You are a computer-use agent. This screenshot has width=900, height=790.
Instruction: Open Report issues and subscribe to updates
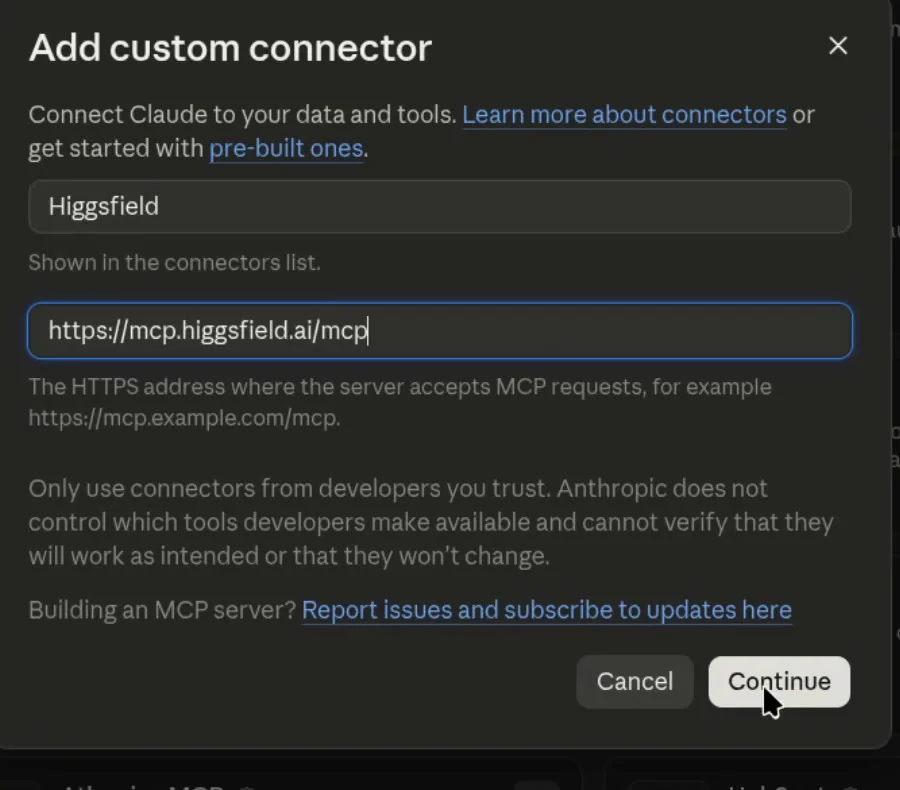pyautogui.click(x=546, y=610)
